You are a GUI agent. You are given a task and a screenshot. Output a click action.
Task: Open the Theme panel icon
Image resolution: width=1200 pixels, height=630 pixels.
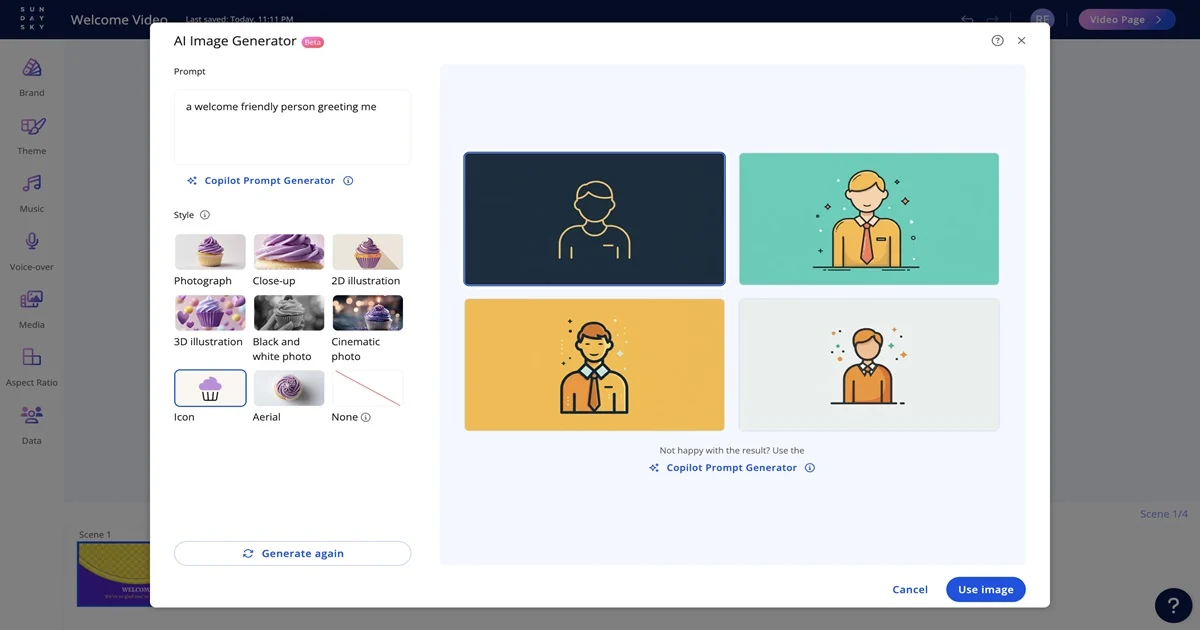pyautogui.click(x=32, y=128)
